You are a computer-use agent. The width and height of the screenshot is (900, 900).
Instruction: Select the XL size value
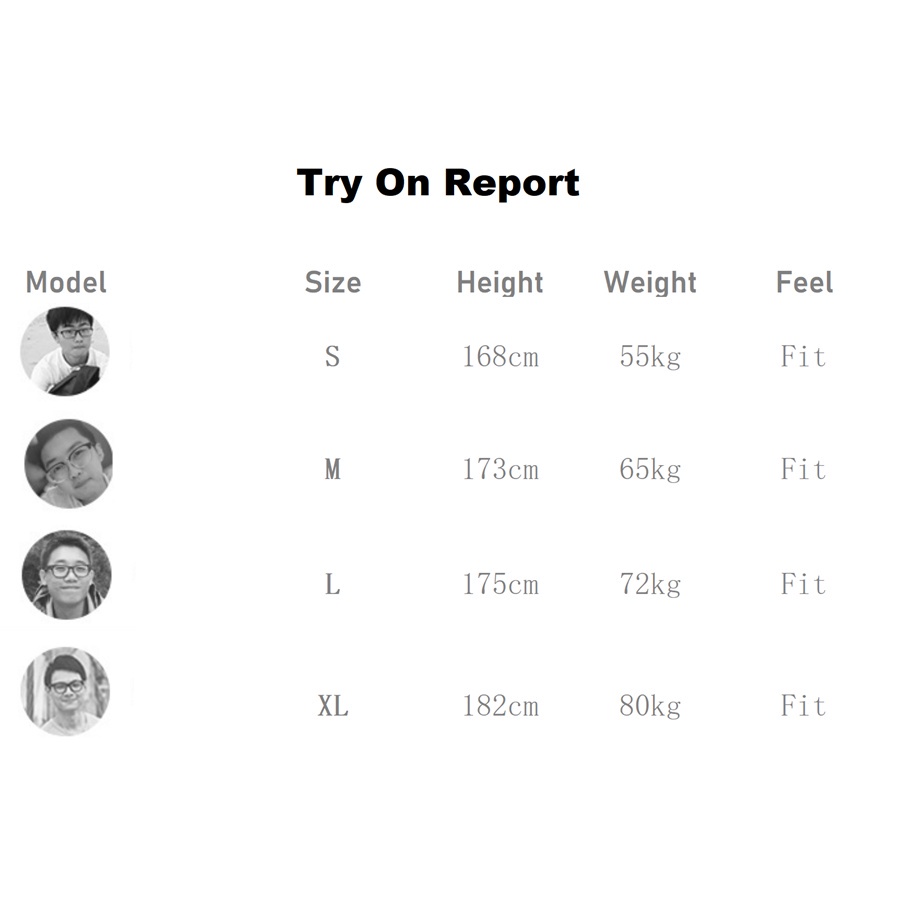click(333, 707)
